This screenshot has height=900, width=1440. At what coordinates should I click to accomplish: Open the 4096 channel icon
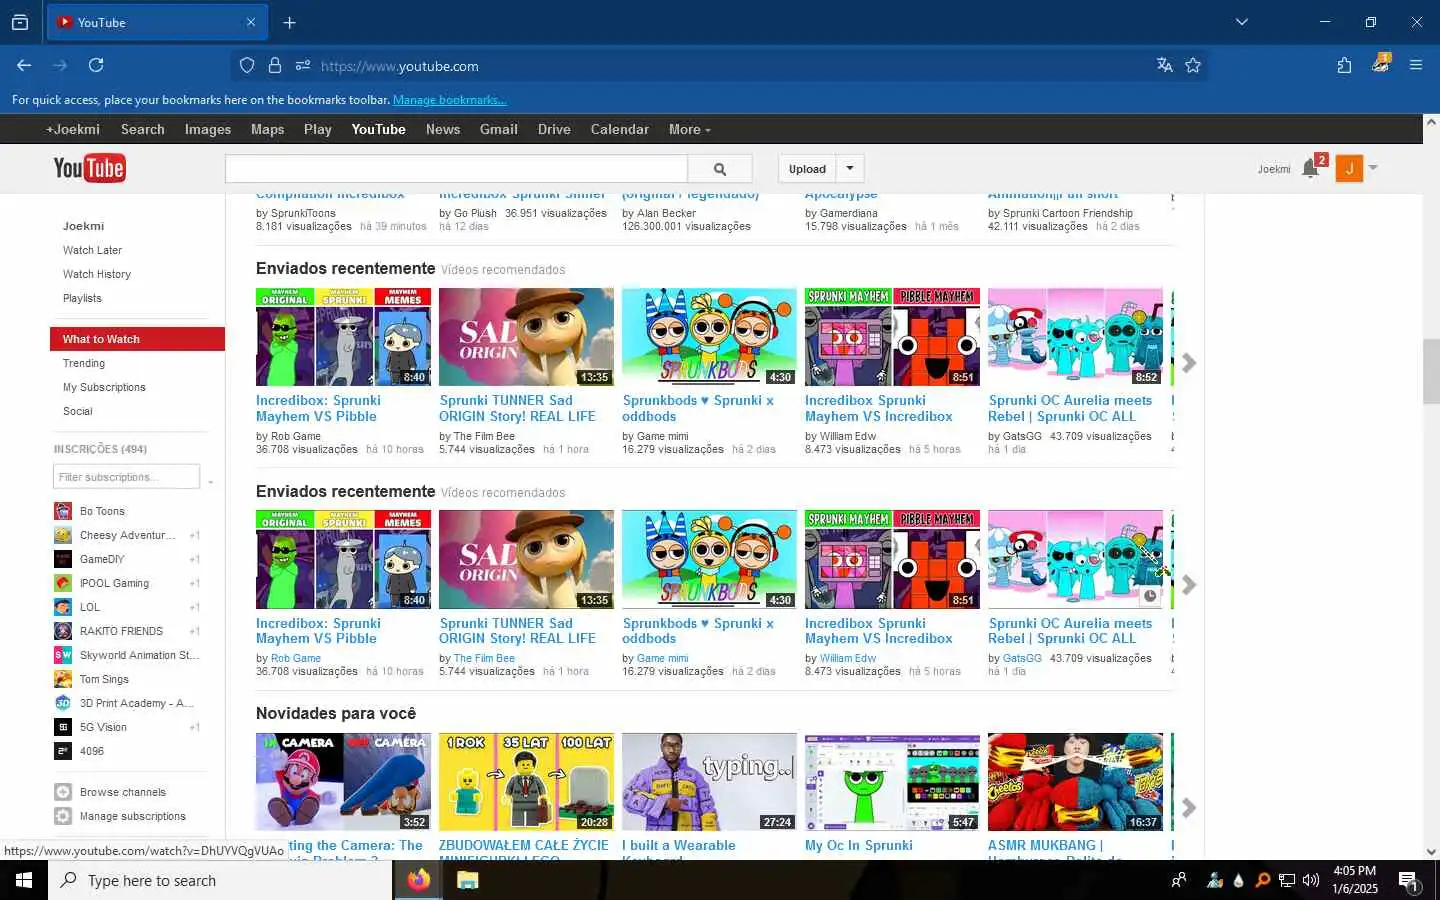point(63,751)
